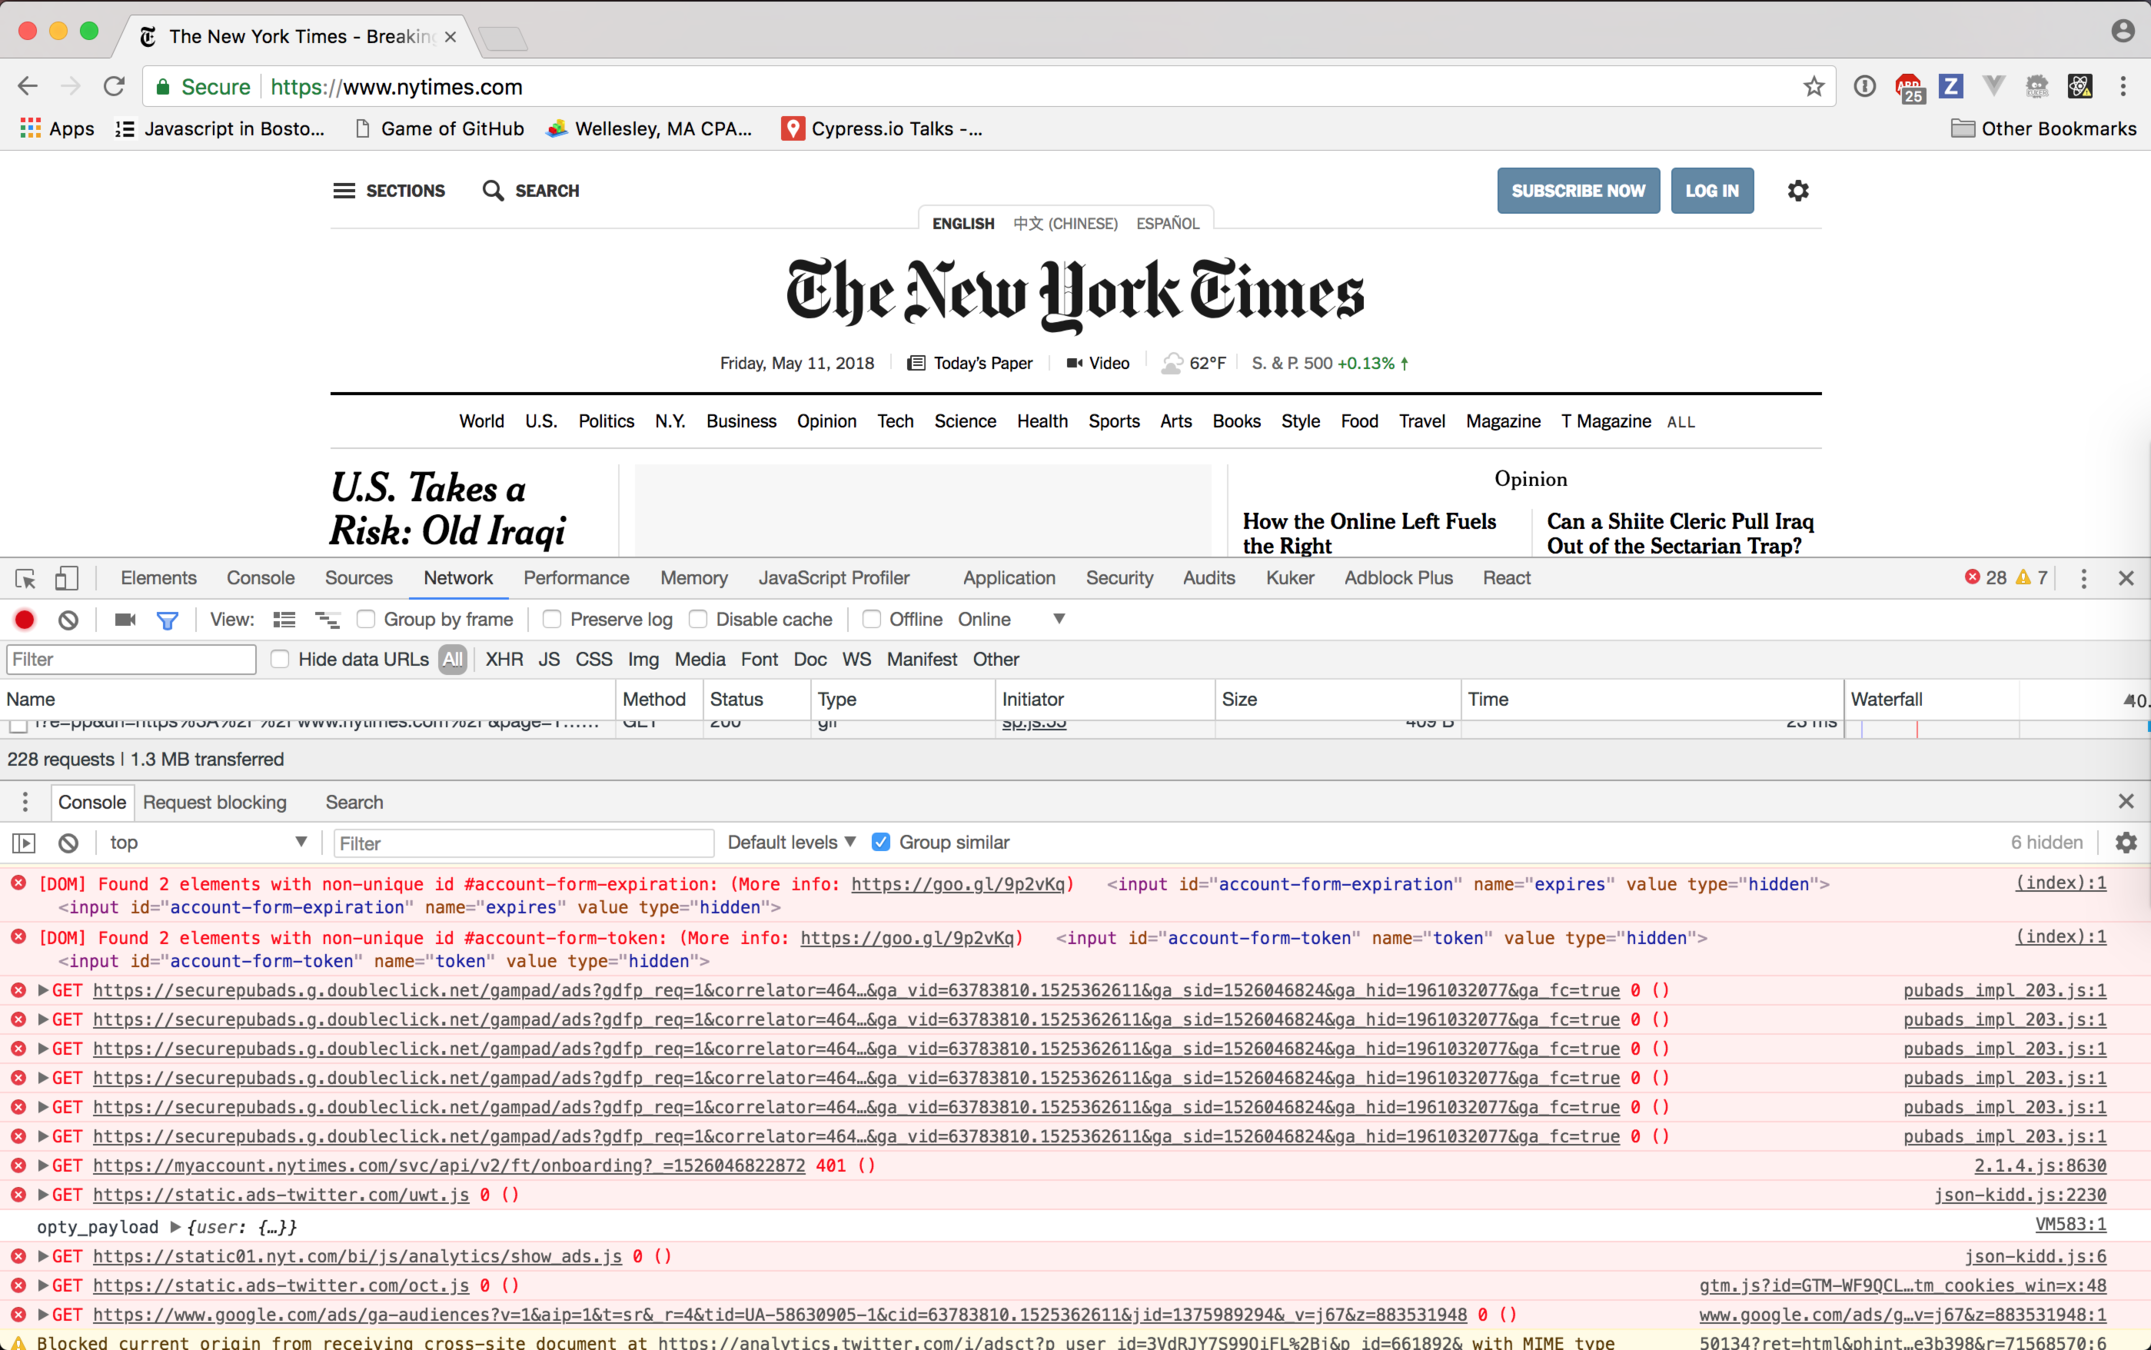
Task: Toggle the network filter funnel icon
Action: click(167, 620)
